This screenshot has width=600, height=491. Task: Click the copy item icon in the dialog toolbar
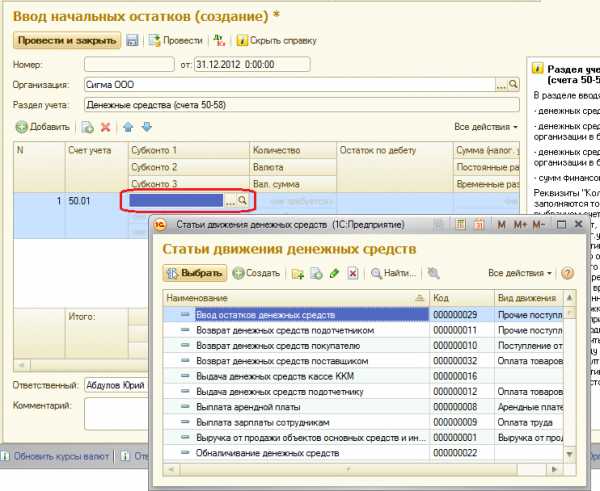point(316,274)
